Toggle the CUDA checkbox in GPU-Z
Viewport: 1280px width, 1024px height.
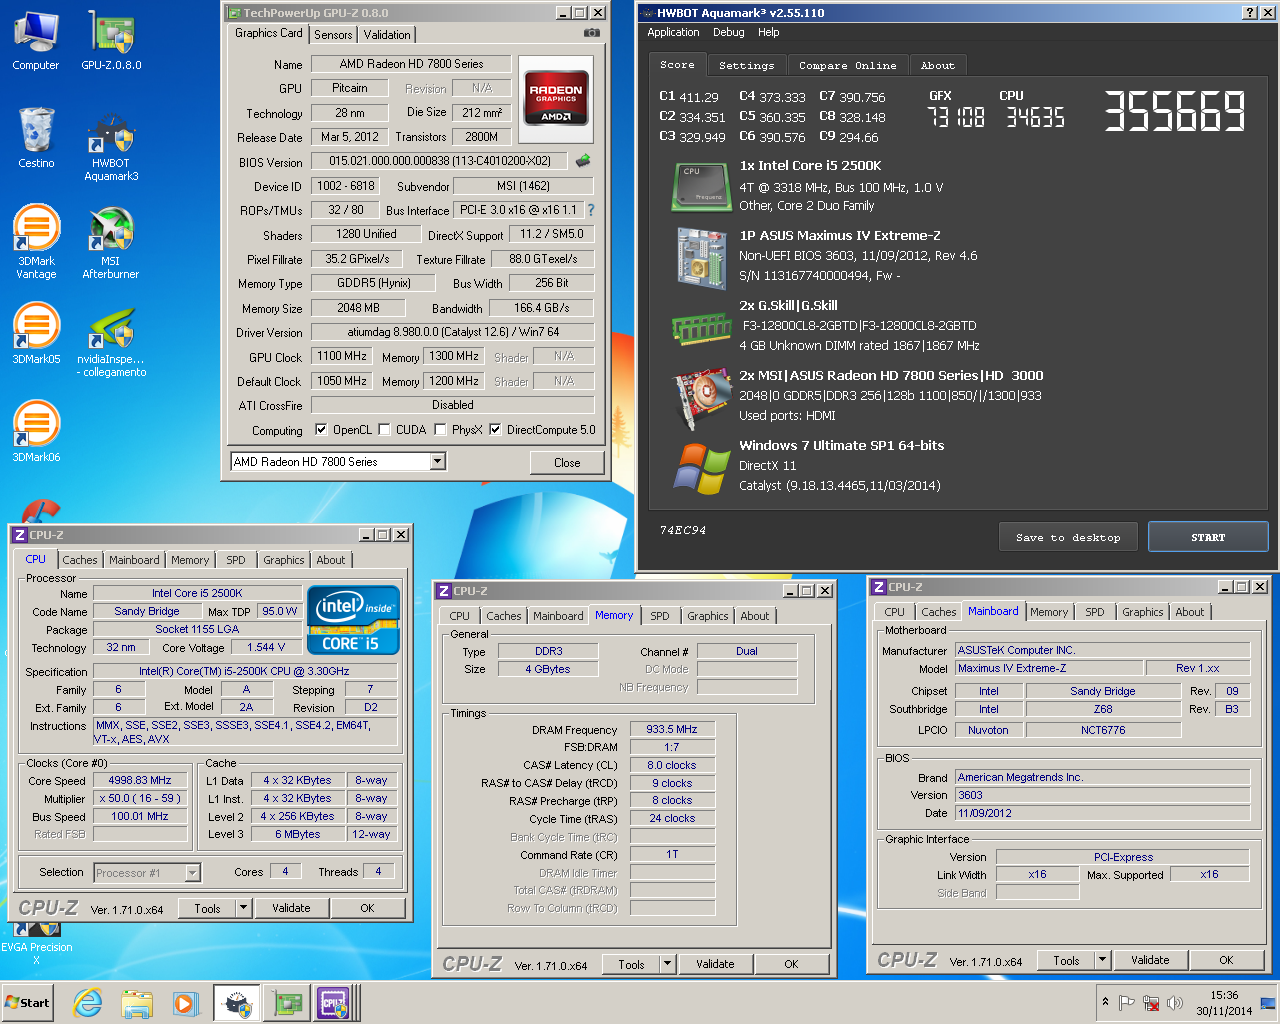pos(383,430)
